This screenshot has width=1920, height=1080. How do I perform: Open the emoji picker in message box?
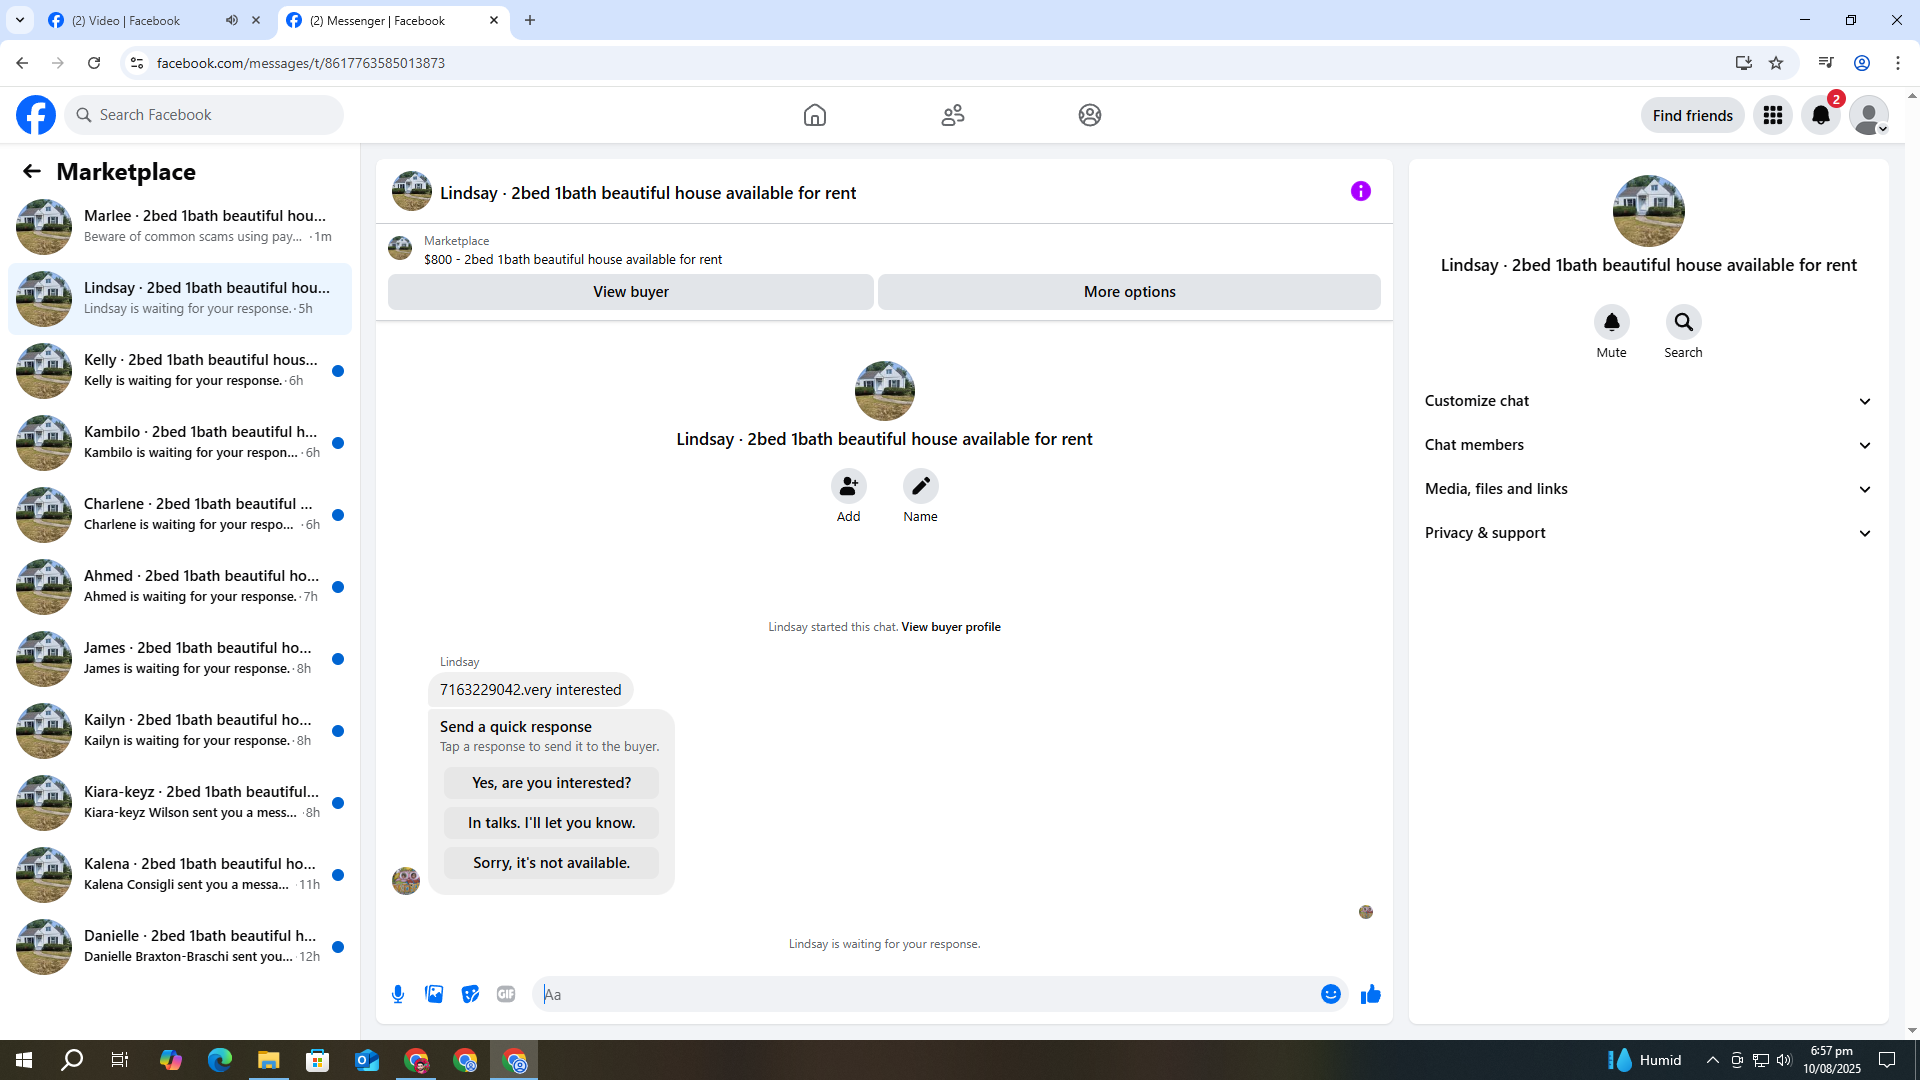pyautogui.click(x=1330, y=994)
